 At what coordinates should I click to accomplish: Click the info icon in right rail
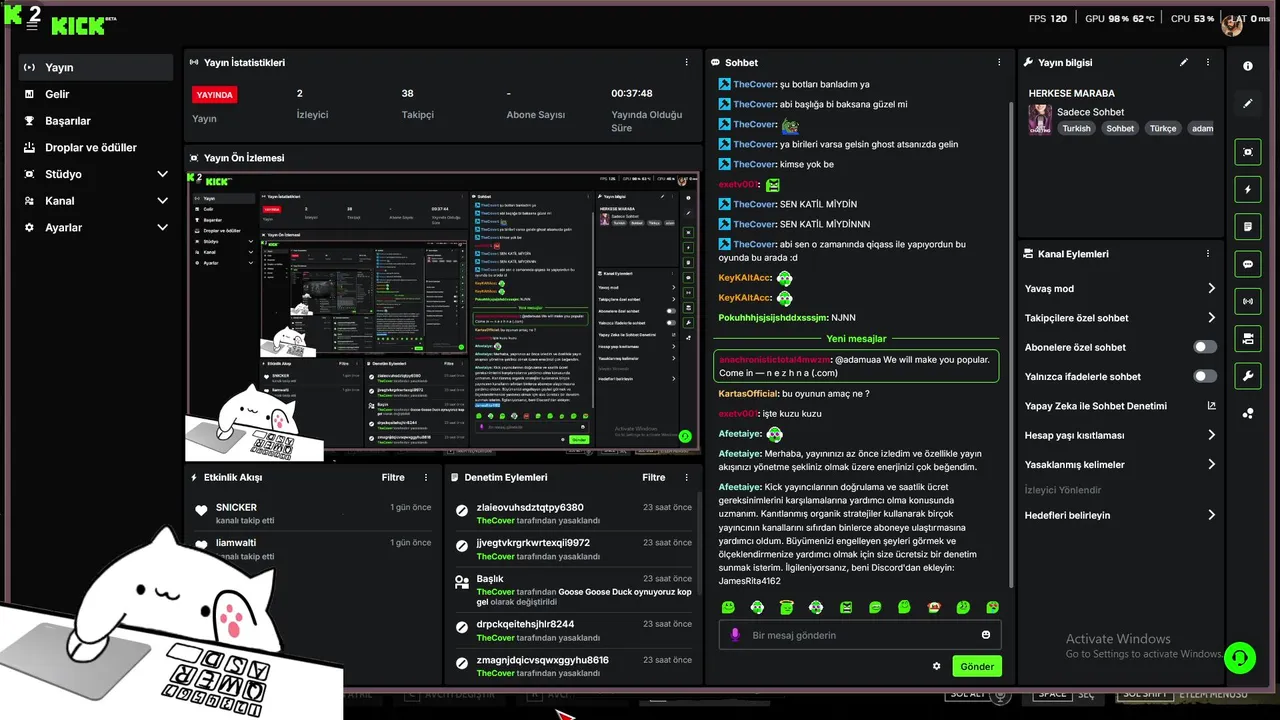pyautogui.click(x=1248, y=66)
